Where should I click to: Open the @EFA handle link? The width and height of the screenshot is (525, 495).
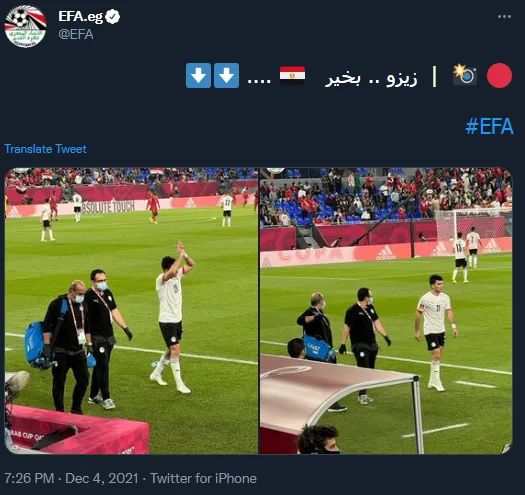[x=76, y=34]
